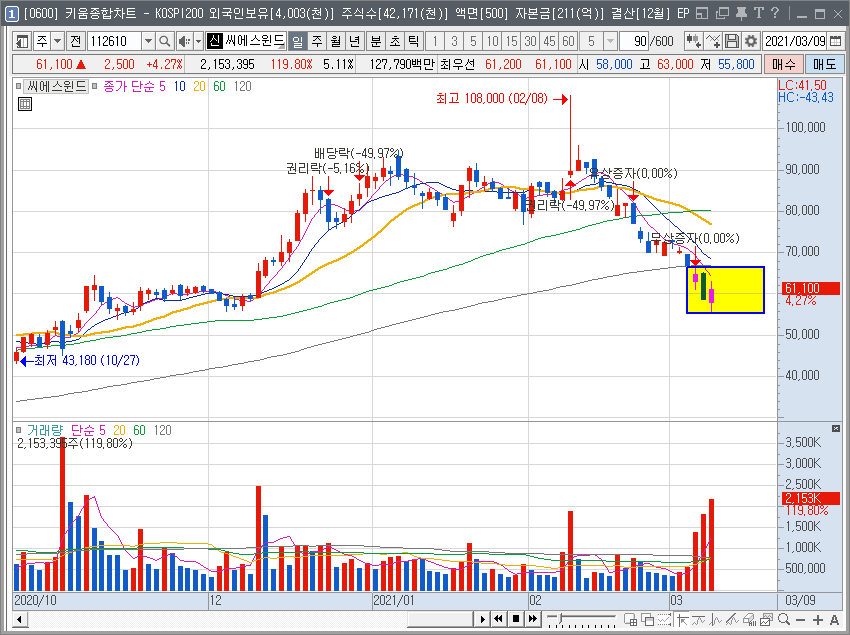Click the bottom-bar magnifier zoom icon

coord(784,619)
